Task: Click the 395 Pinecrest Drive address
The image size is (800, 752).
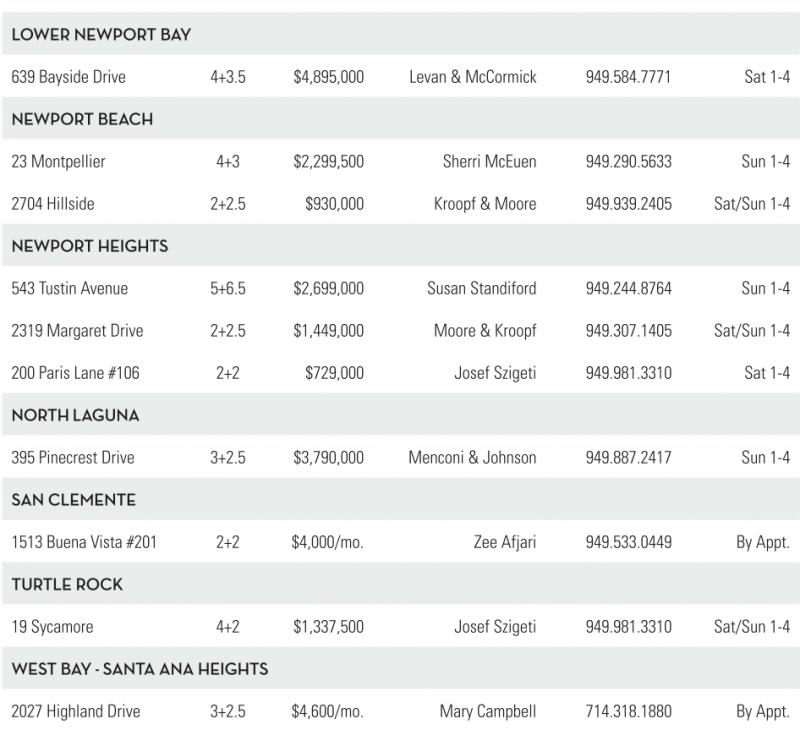Action: tap(72, 458)
